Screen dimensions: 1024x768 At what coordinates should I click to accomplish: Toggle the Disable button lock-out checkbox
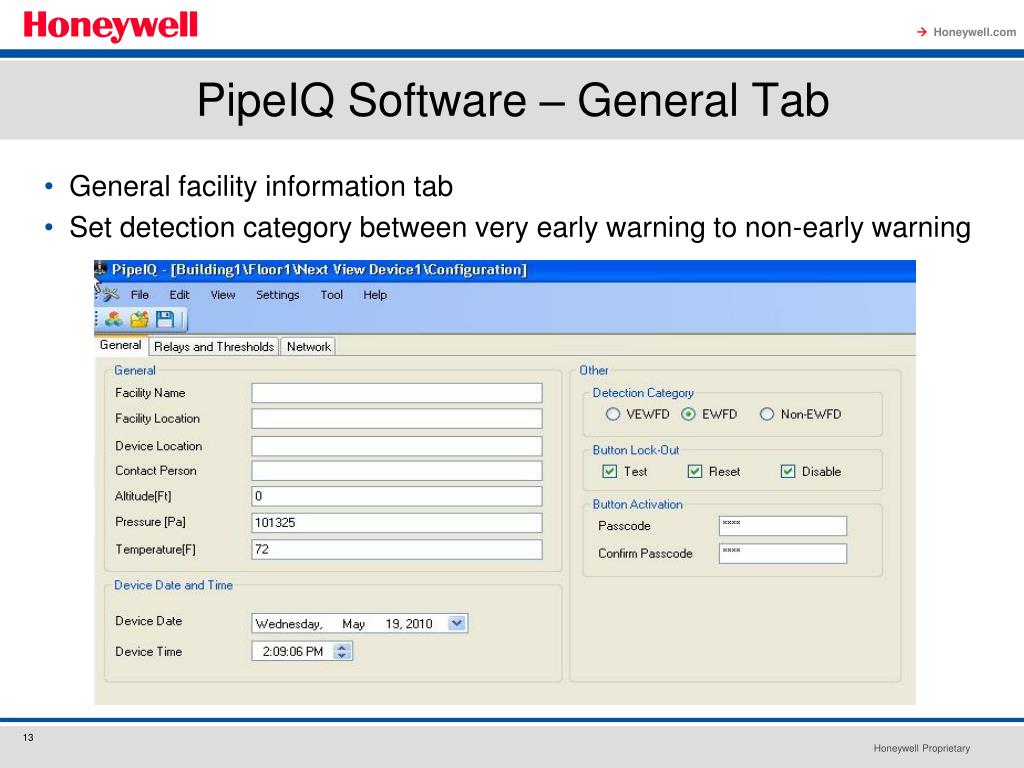788,472
